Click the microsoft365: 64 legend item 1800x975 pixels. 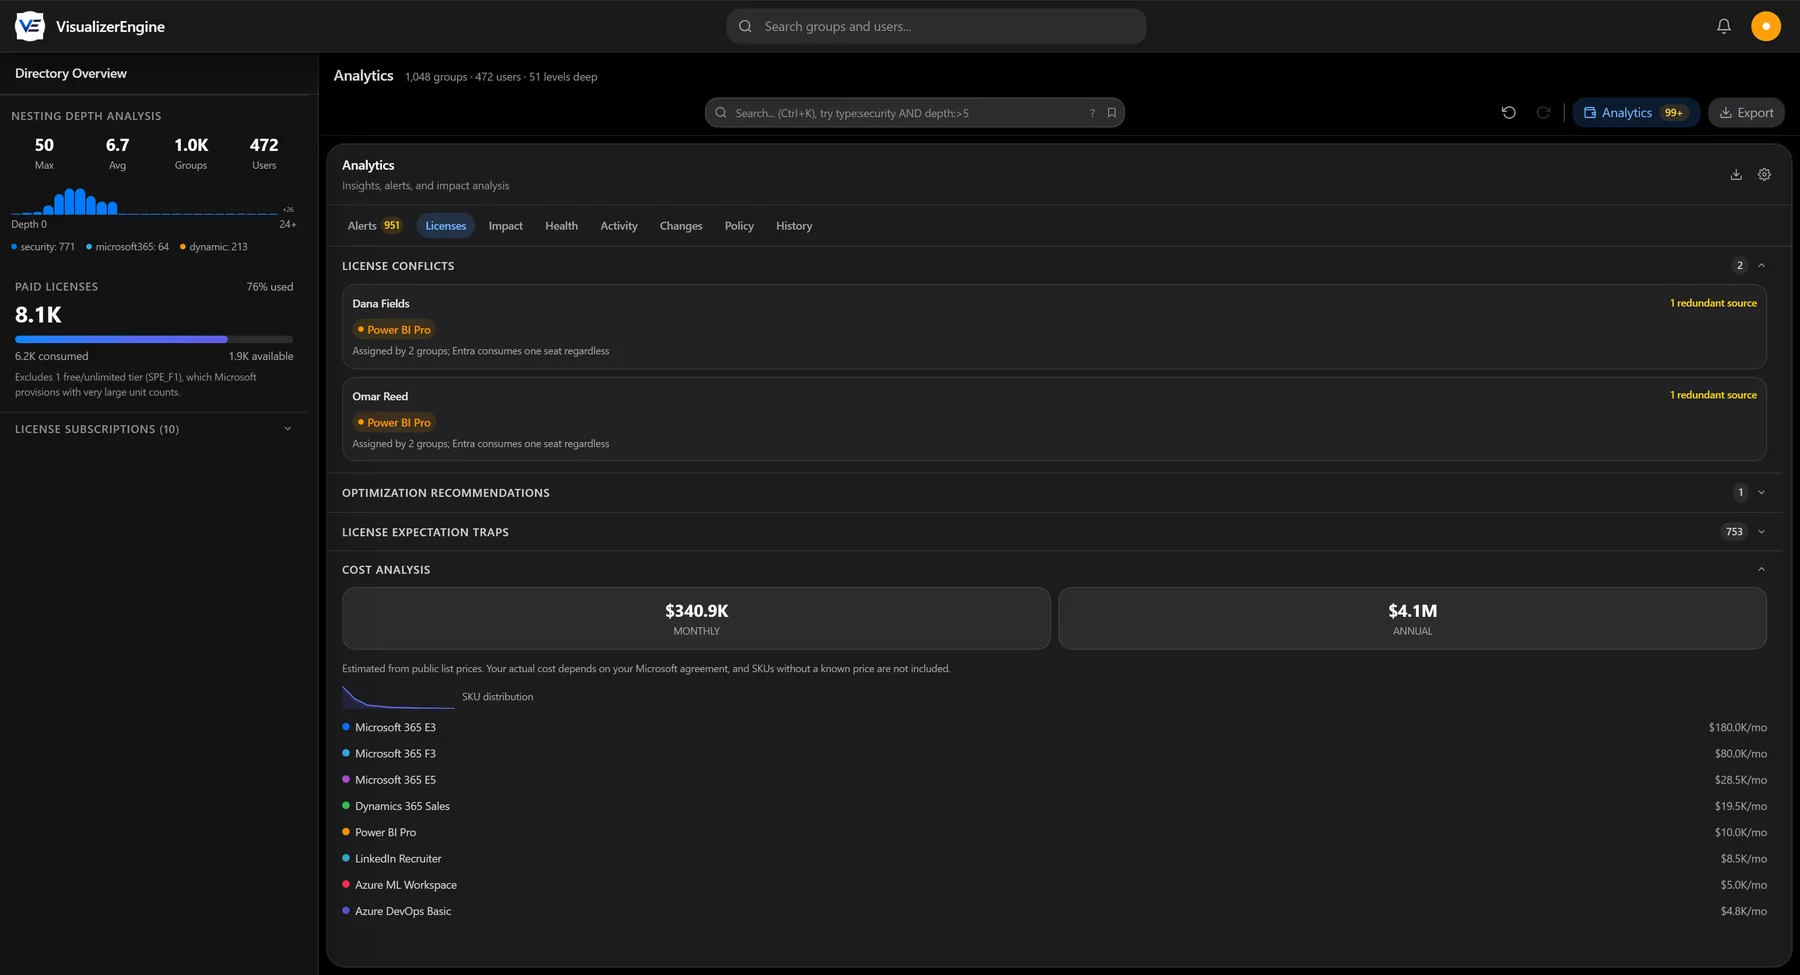pyautogui.click(x=127, y=247)
